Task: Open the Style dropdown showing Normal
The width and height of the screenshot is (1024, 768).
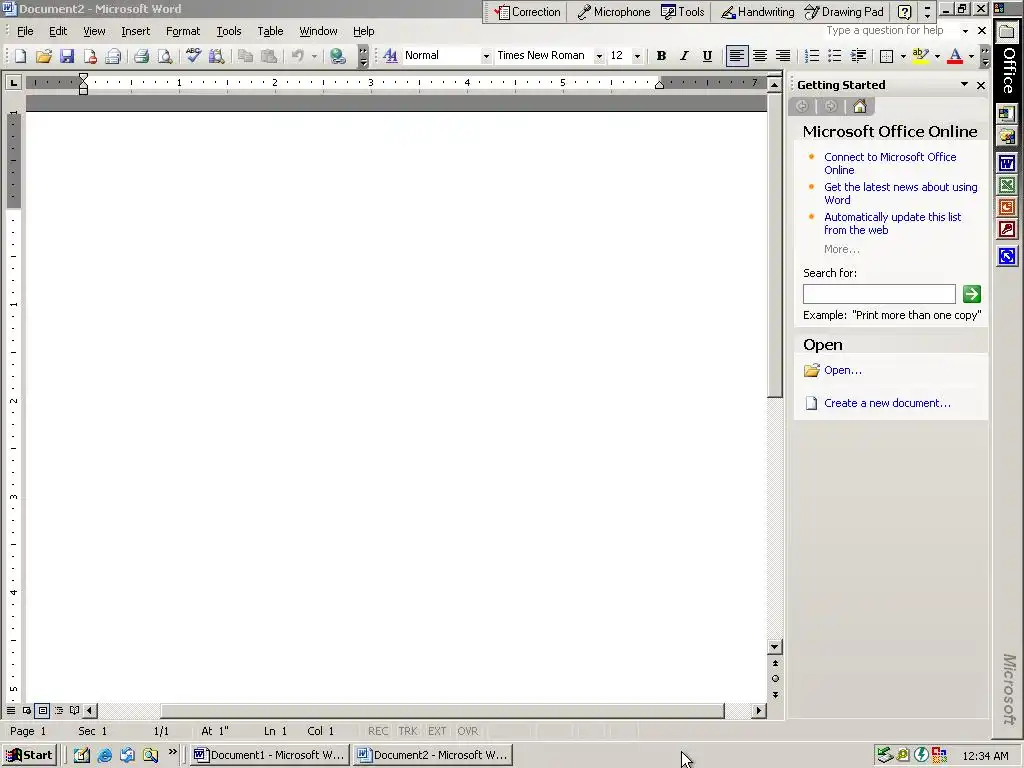Action: coord(486,56)
